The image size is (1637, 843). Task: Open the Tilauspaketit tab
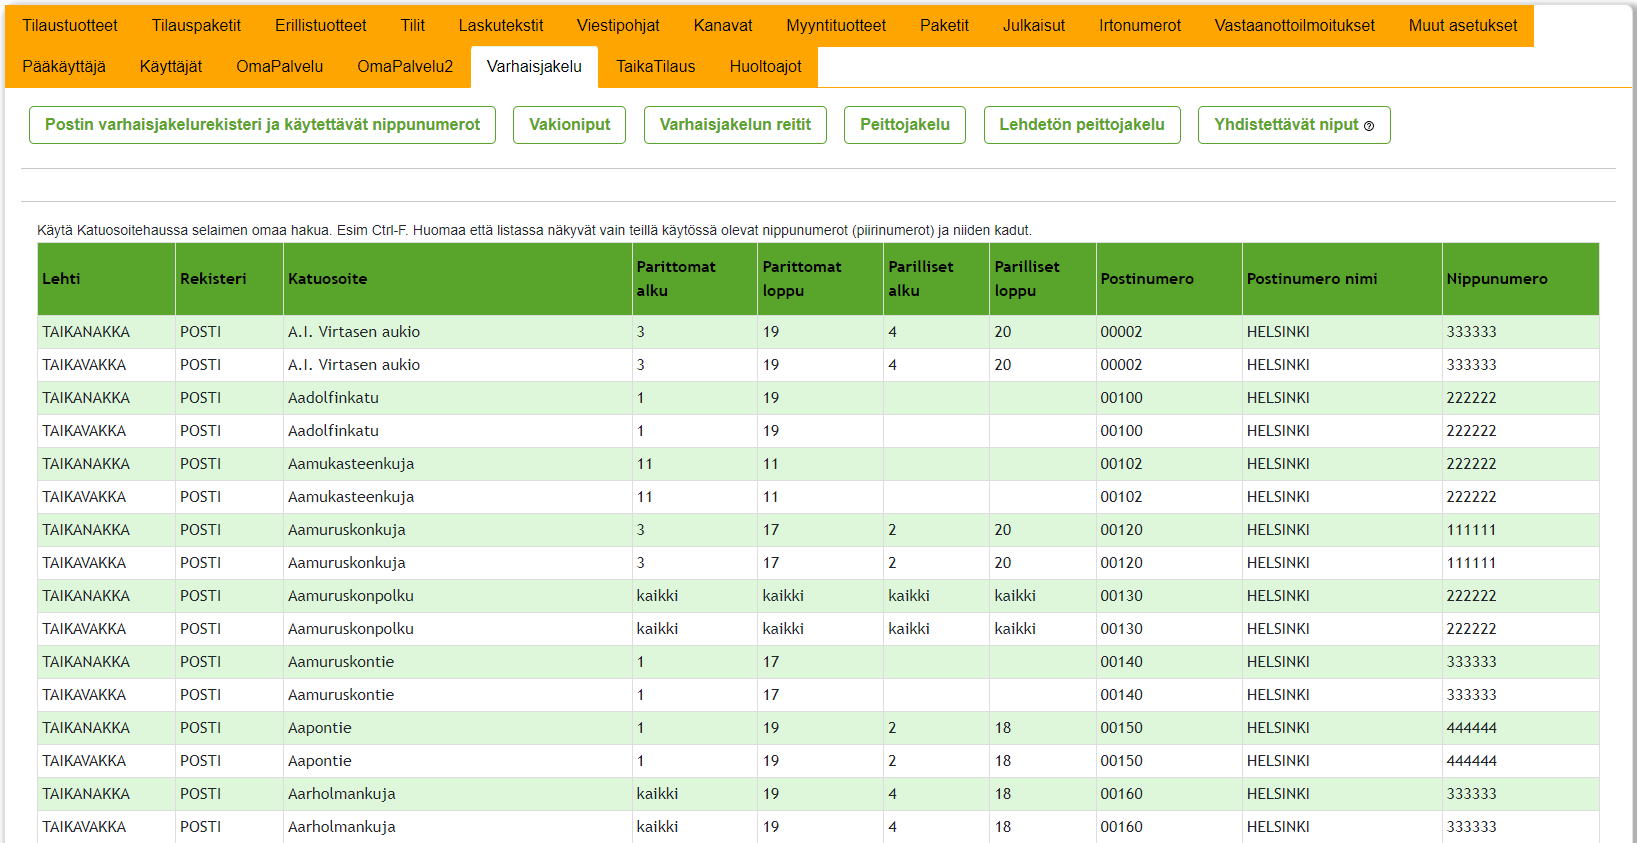(x=196, y=25)
